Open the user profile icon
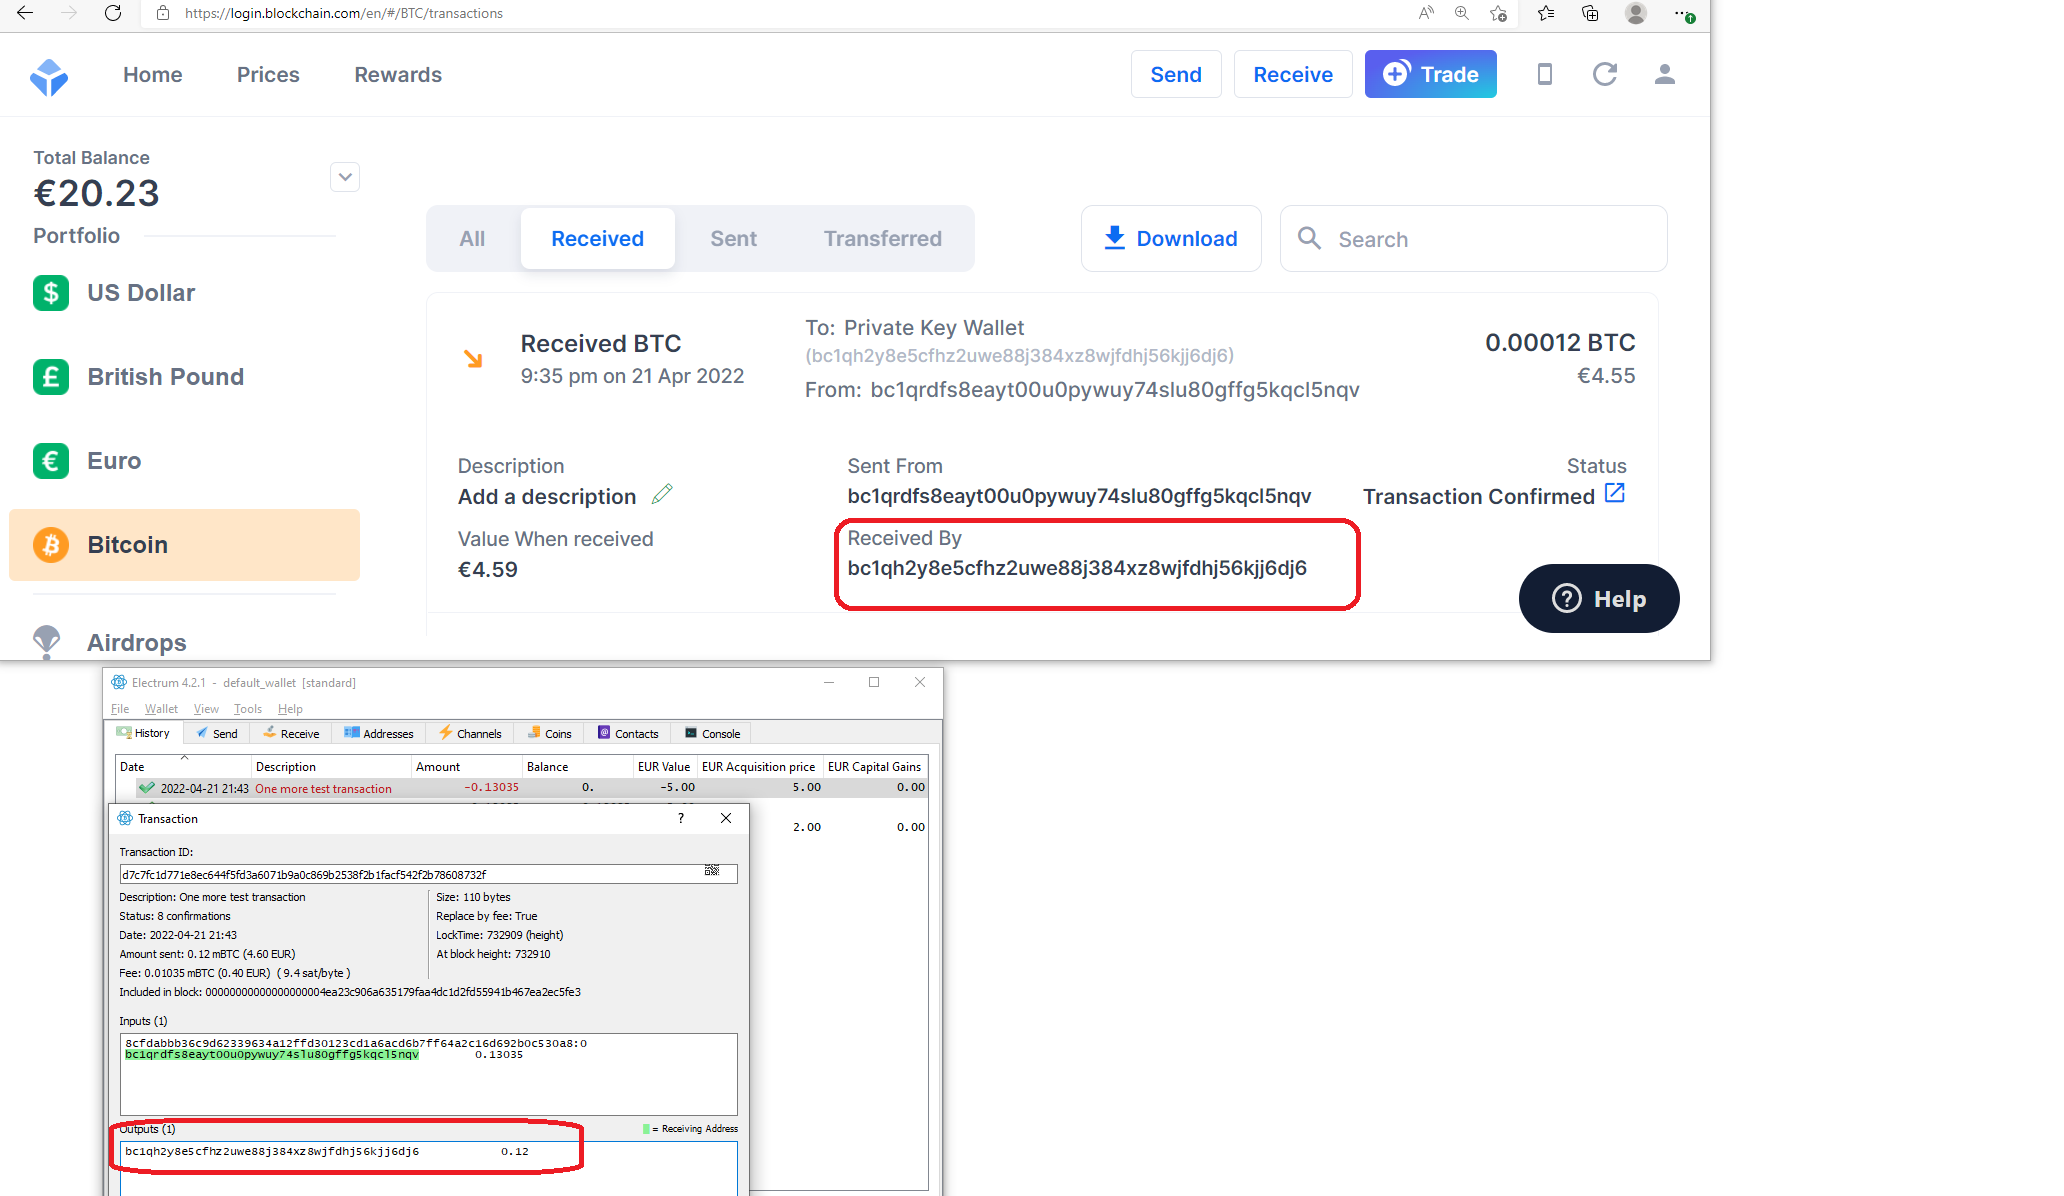This screenshot has height=1196, width=2064. coord(1664,75)
